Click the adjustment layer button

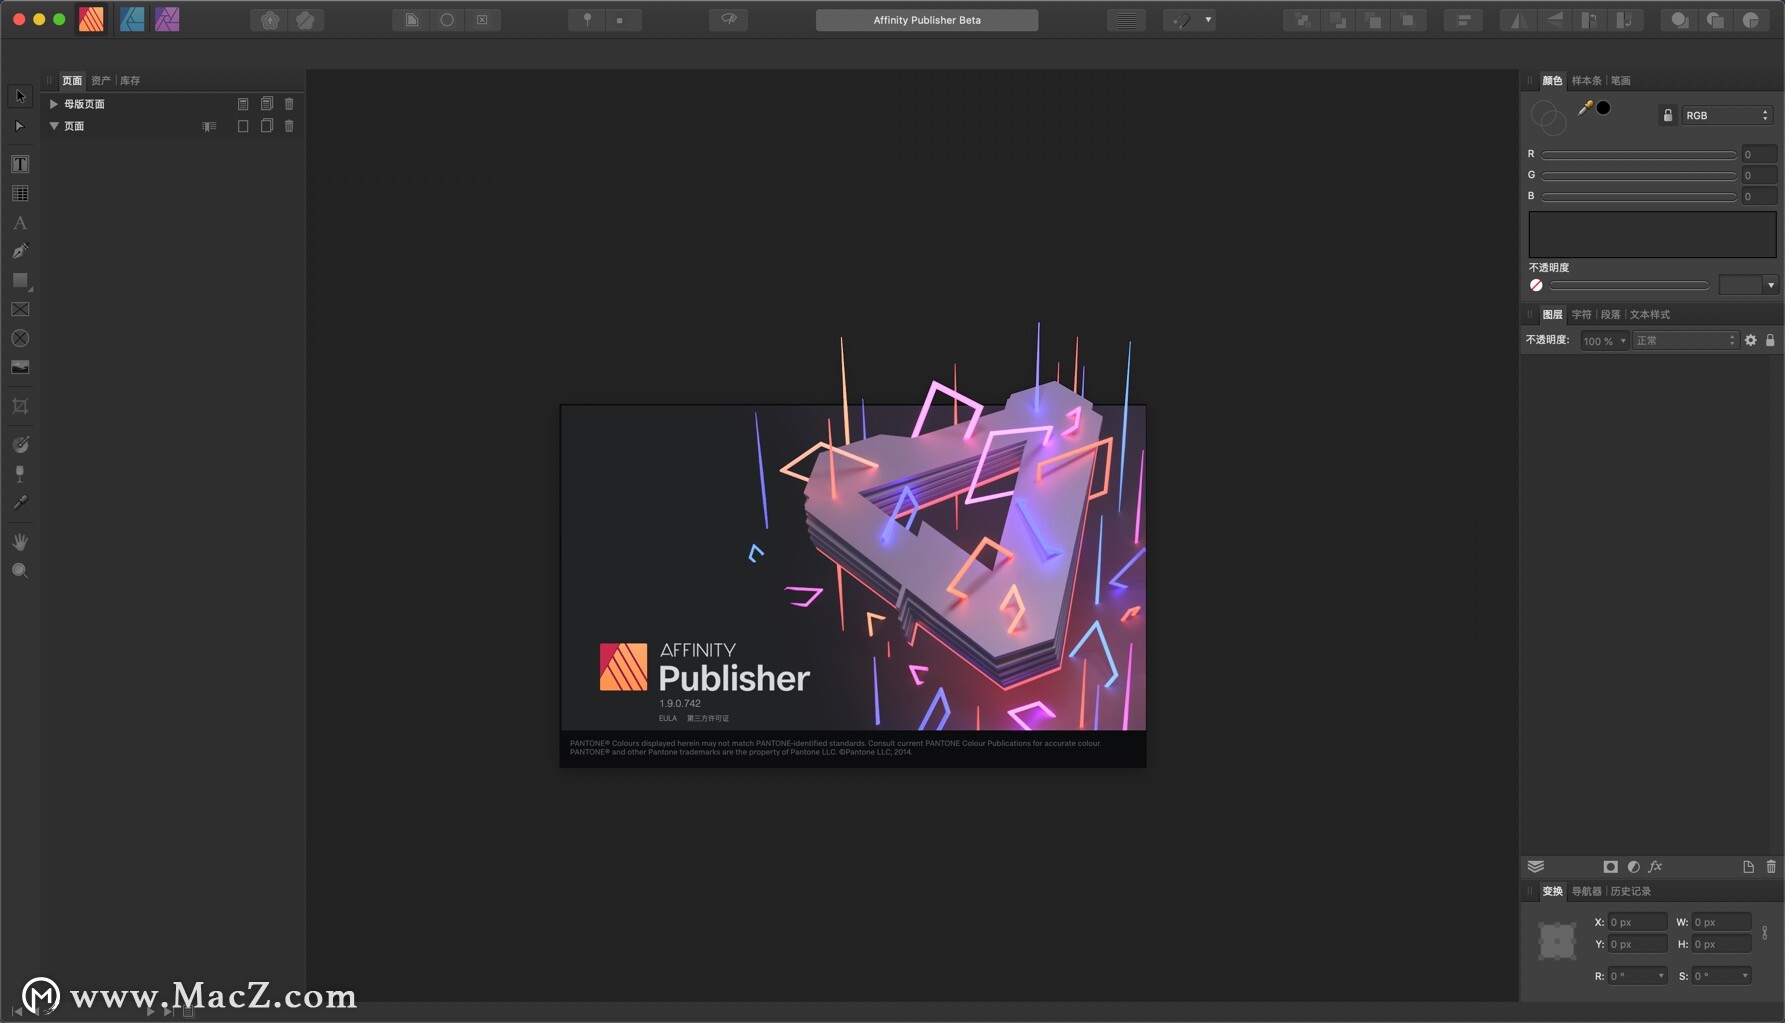[1633, 867]
